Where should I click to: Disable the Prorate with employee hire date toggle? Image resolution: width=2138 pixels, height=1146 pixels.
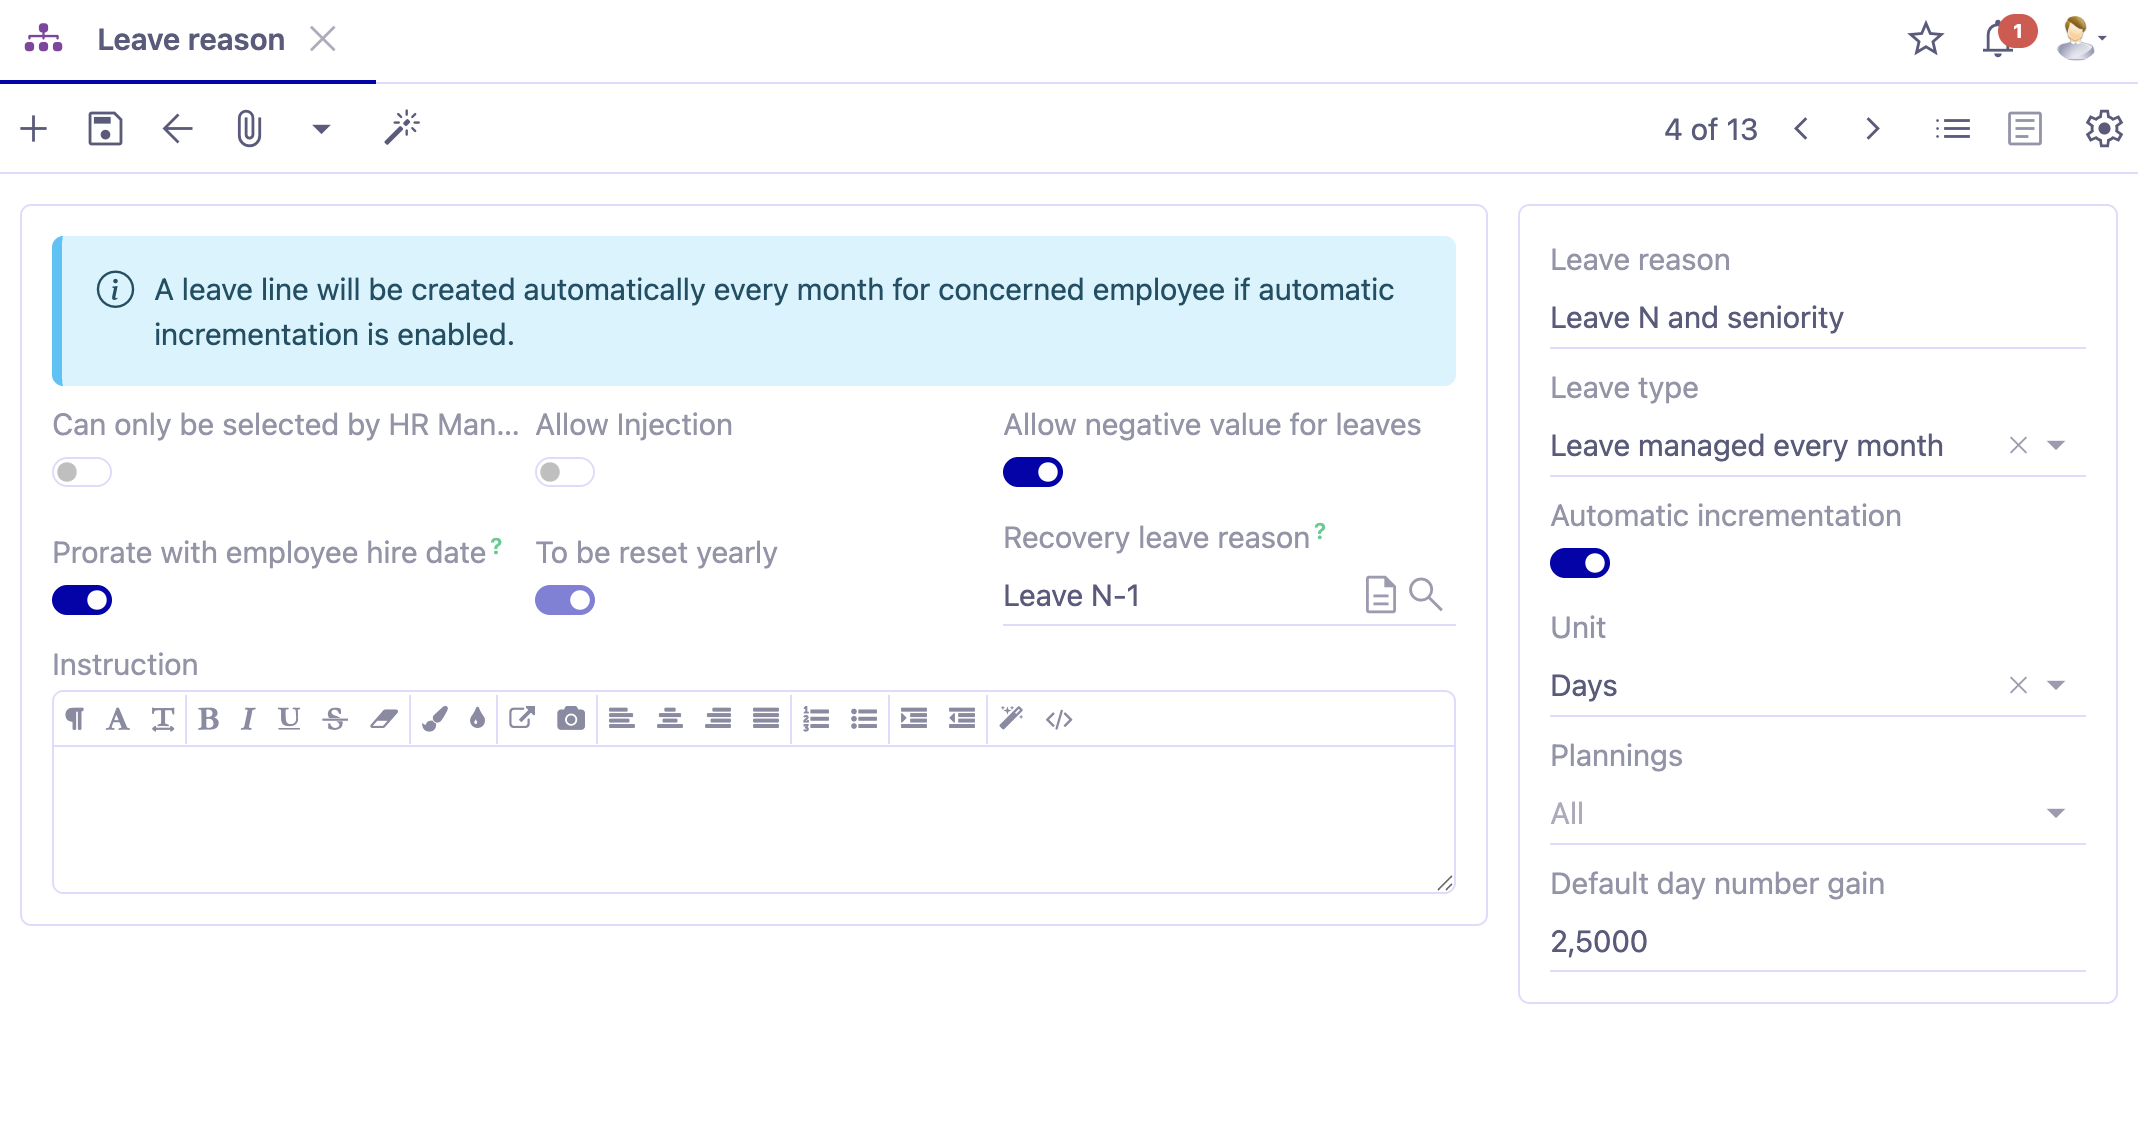pos(81,599)
